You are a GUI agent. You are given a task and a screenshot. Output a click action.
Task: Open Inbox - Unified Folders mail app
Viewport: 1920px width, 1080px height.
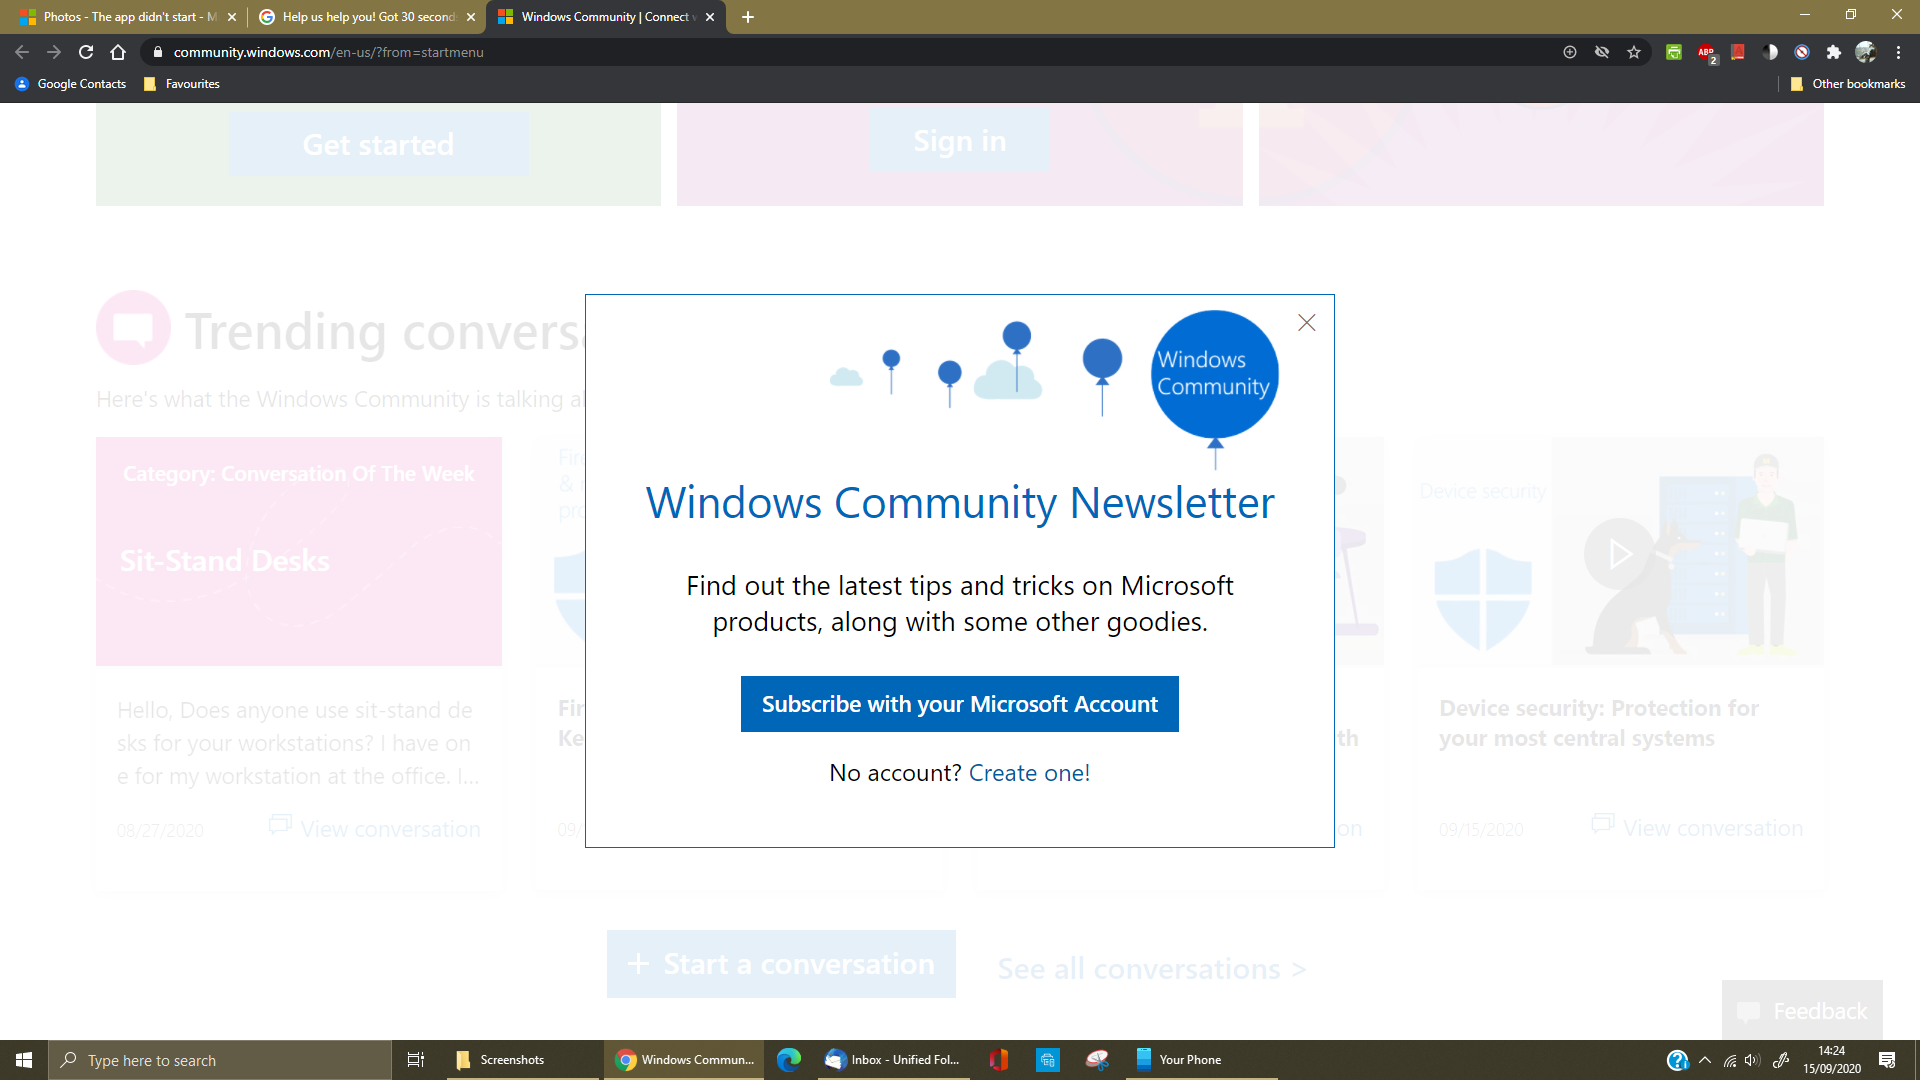pos(892,1060)
